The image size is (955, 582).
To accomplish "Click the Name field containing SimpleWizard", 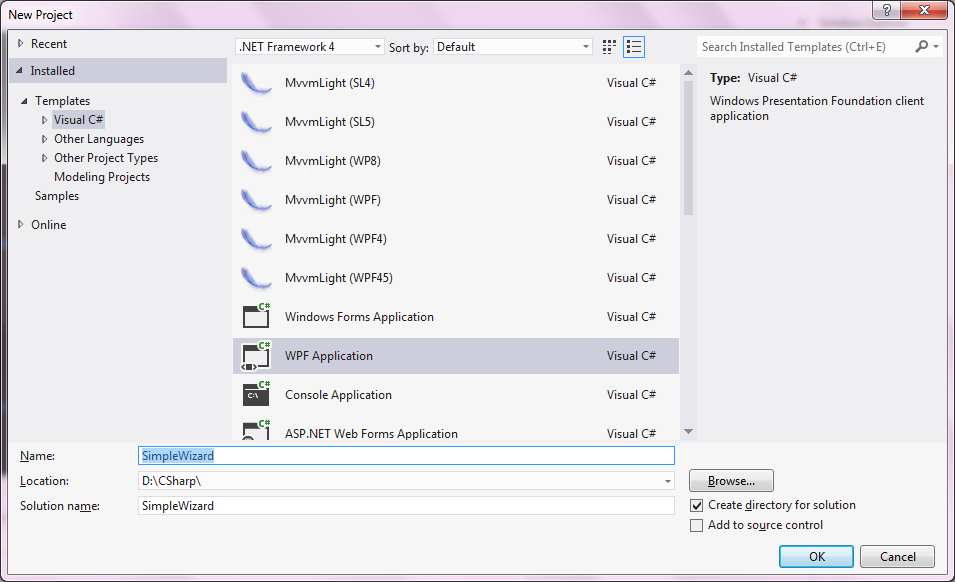I will pos(406,456).
